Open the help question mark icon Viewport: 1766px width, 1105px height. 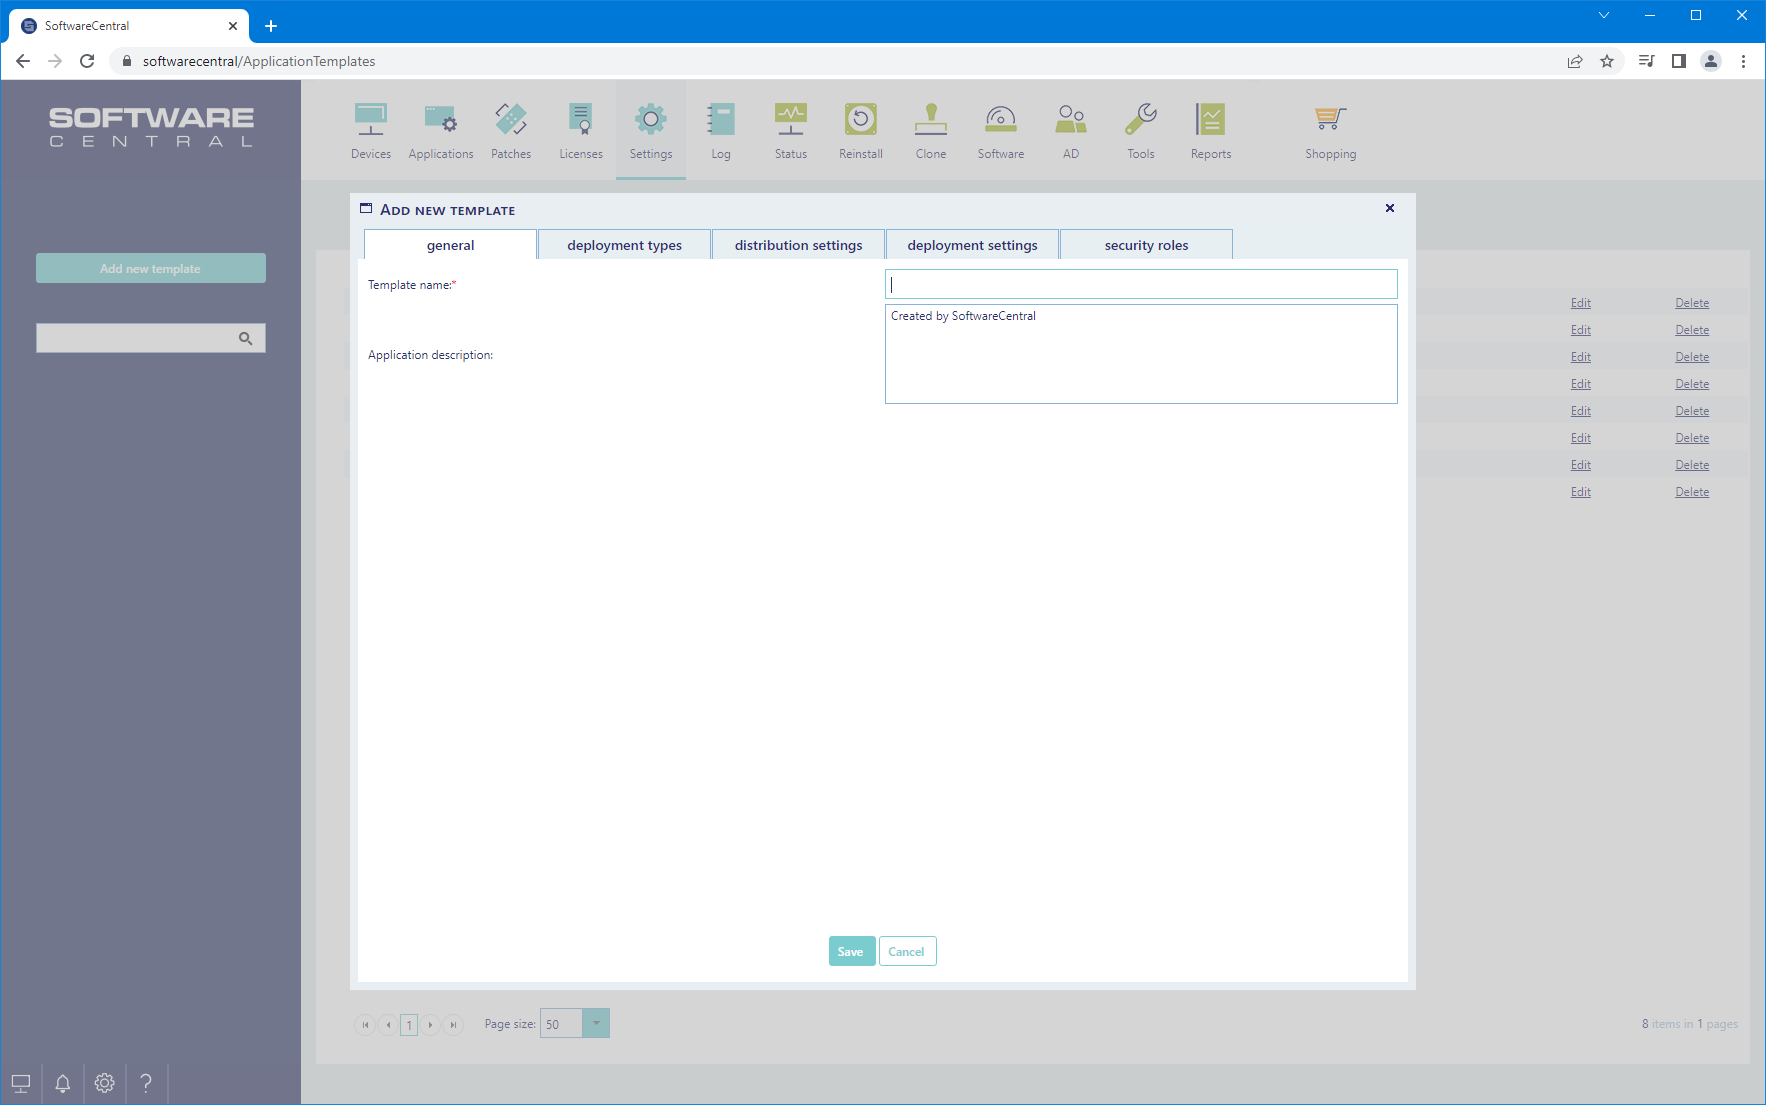click(x=146, y=1083)
